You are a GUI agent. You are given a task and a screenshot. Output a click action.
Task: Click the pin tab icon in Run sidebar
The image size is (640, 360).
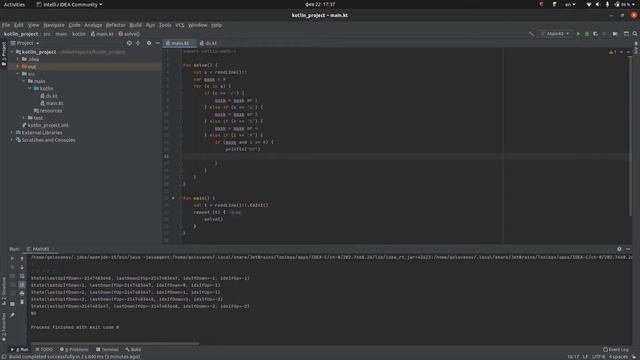coord(12,315)
